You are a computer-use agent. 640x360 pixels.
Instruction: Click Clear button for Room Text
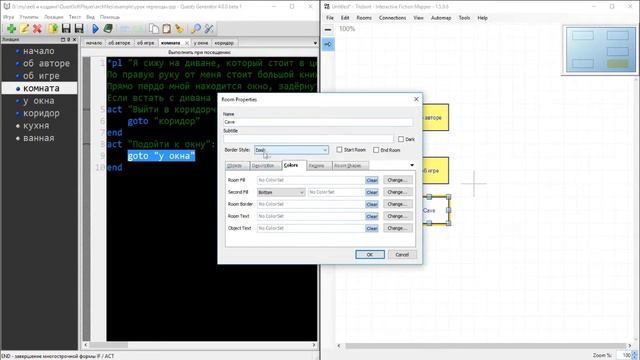click(372, 216)
